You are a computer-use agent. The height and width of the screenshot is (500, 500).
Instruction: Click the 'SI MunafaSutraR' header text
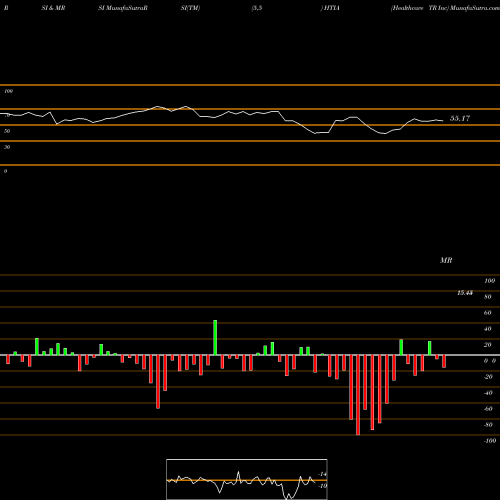(x=123, y=8)
